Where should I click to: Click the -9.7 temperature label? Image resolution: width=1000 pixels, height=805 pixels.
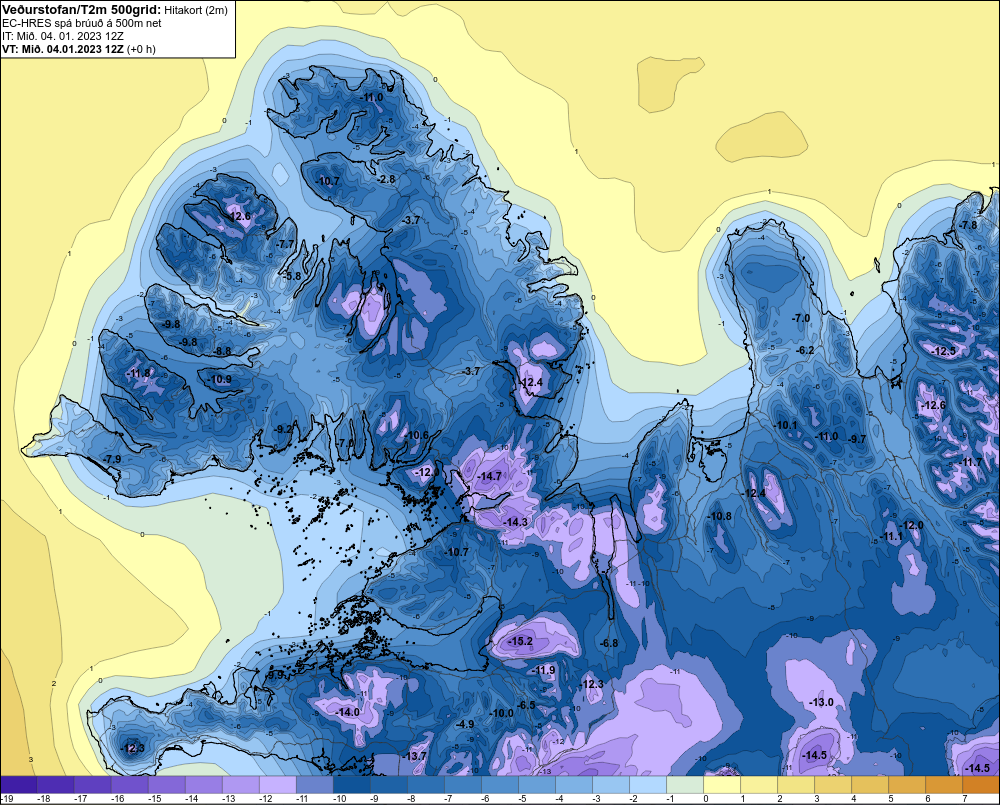(x=858, y=439)
